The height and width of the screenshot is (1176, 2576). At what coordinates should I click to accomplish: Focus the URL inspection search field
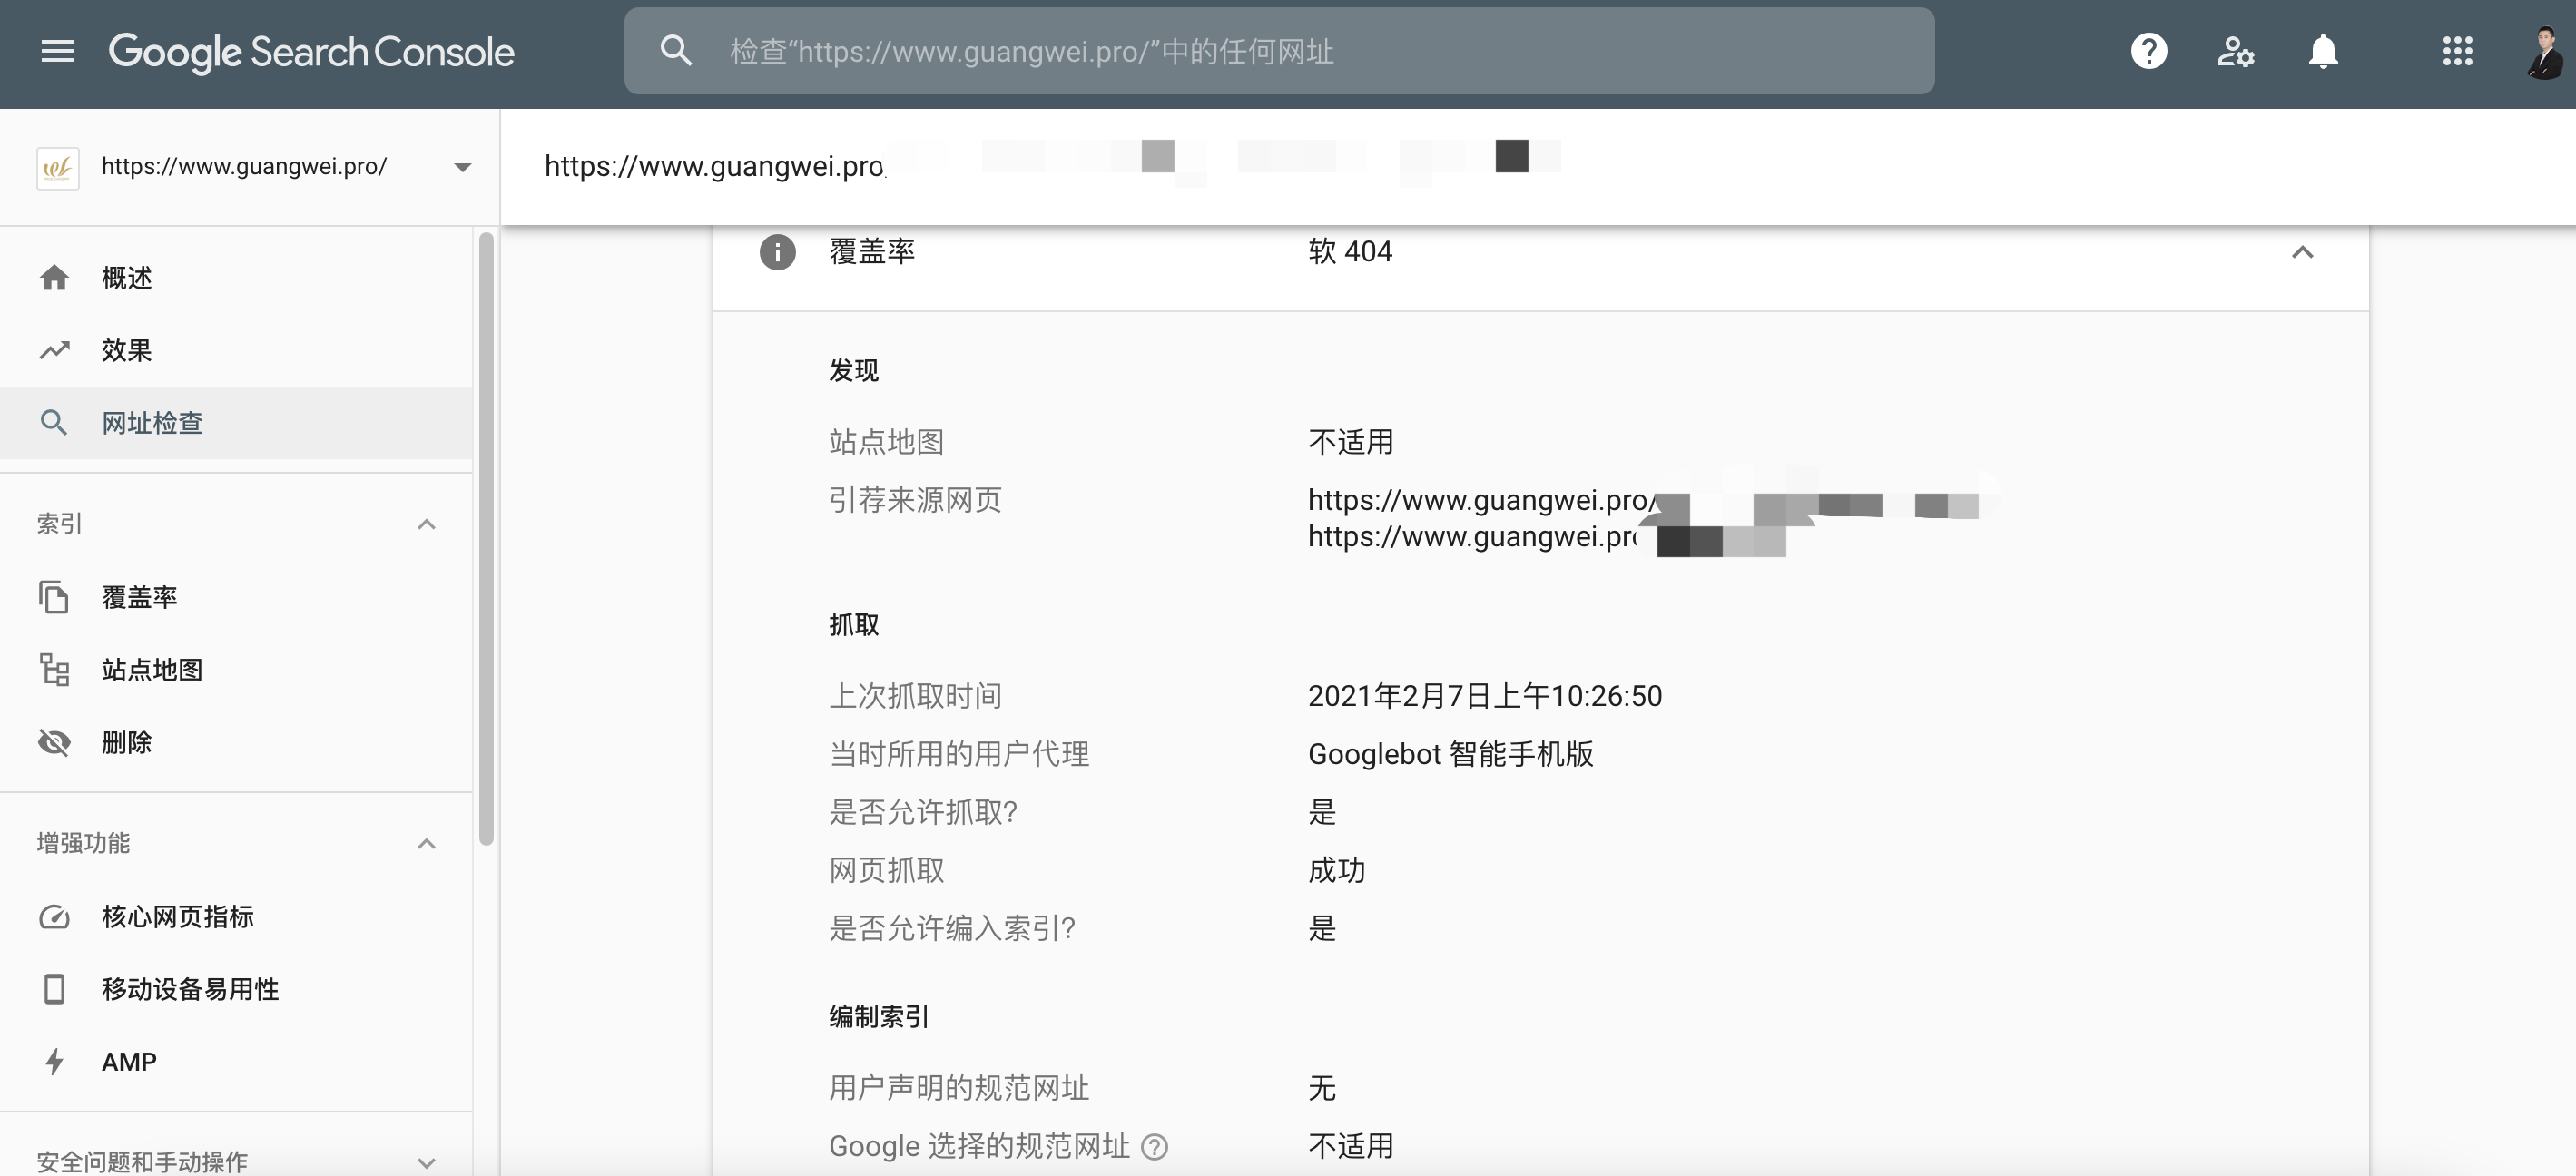click(1279, 51)
